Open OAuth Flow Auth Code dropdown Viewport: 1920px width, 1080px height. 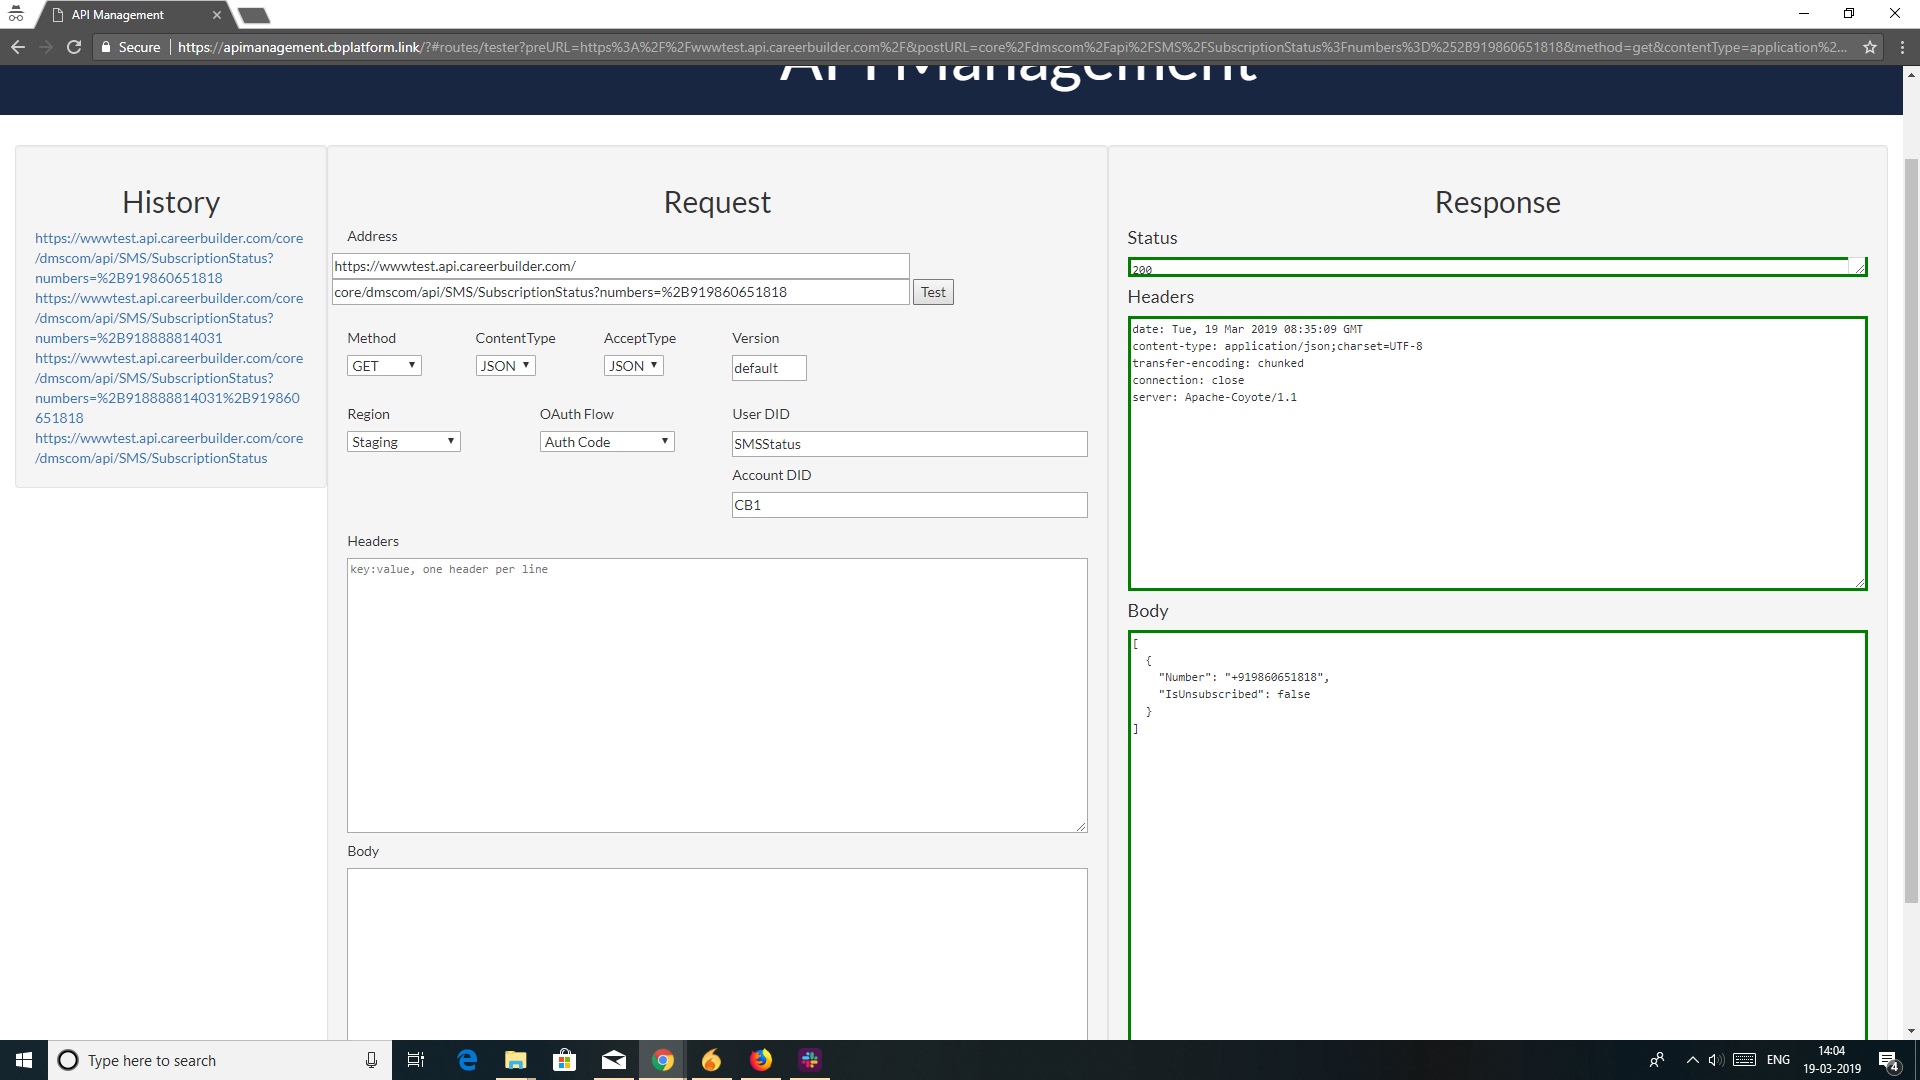pyautogui.click(x=607, y=442)
